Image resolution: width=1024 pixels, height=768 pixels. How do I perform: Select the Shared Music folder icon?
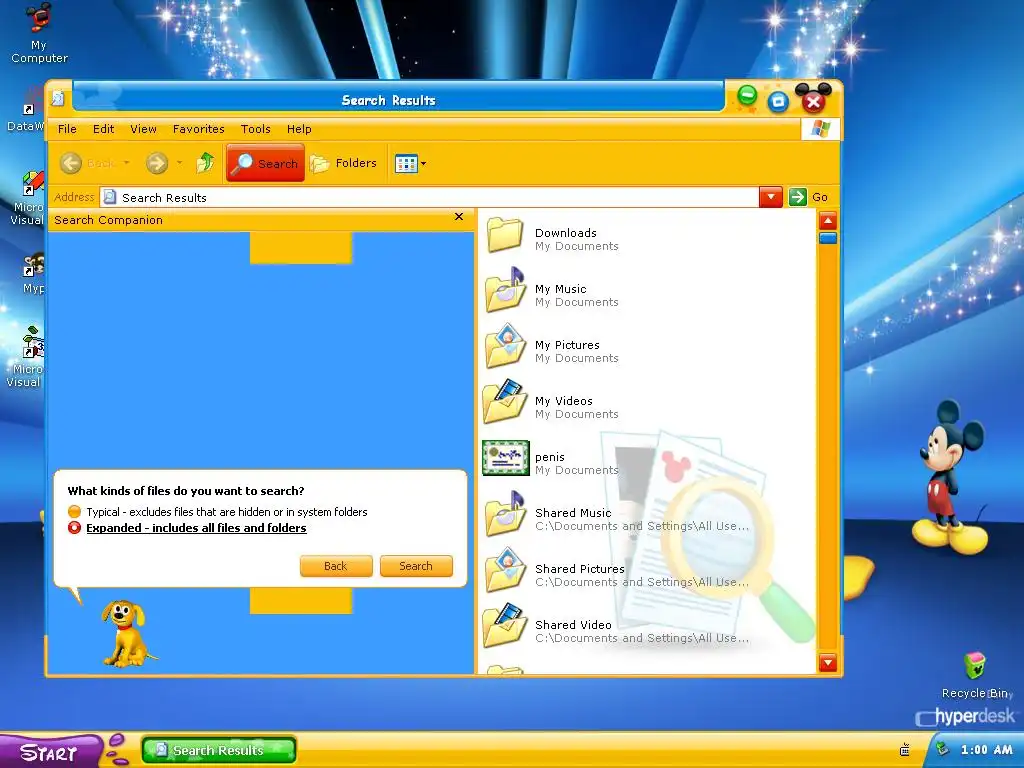[x=505, y=514]
